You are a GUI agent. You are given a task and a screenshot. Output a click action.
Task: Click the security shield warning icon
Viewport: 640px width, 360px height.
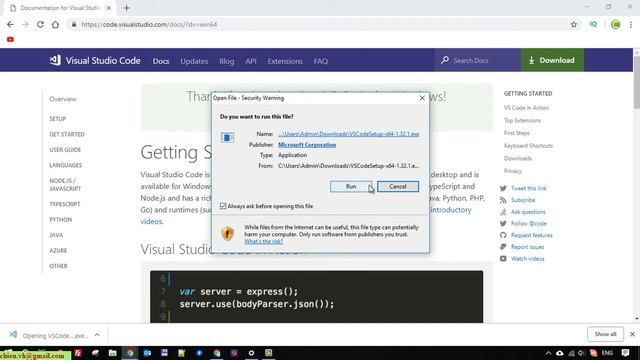(227, 233)
